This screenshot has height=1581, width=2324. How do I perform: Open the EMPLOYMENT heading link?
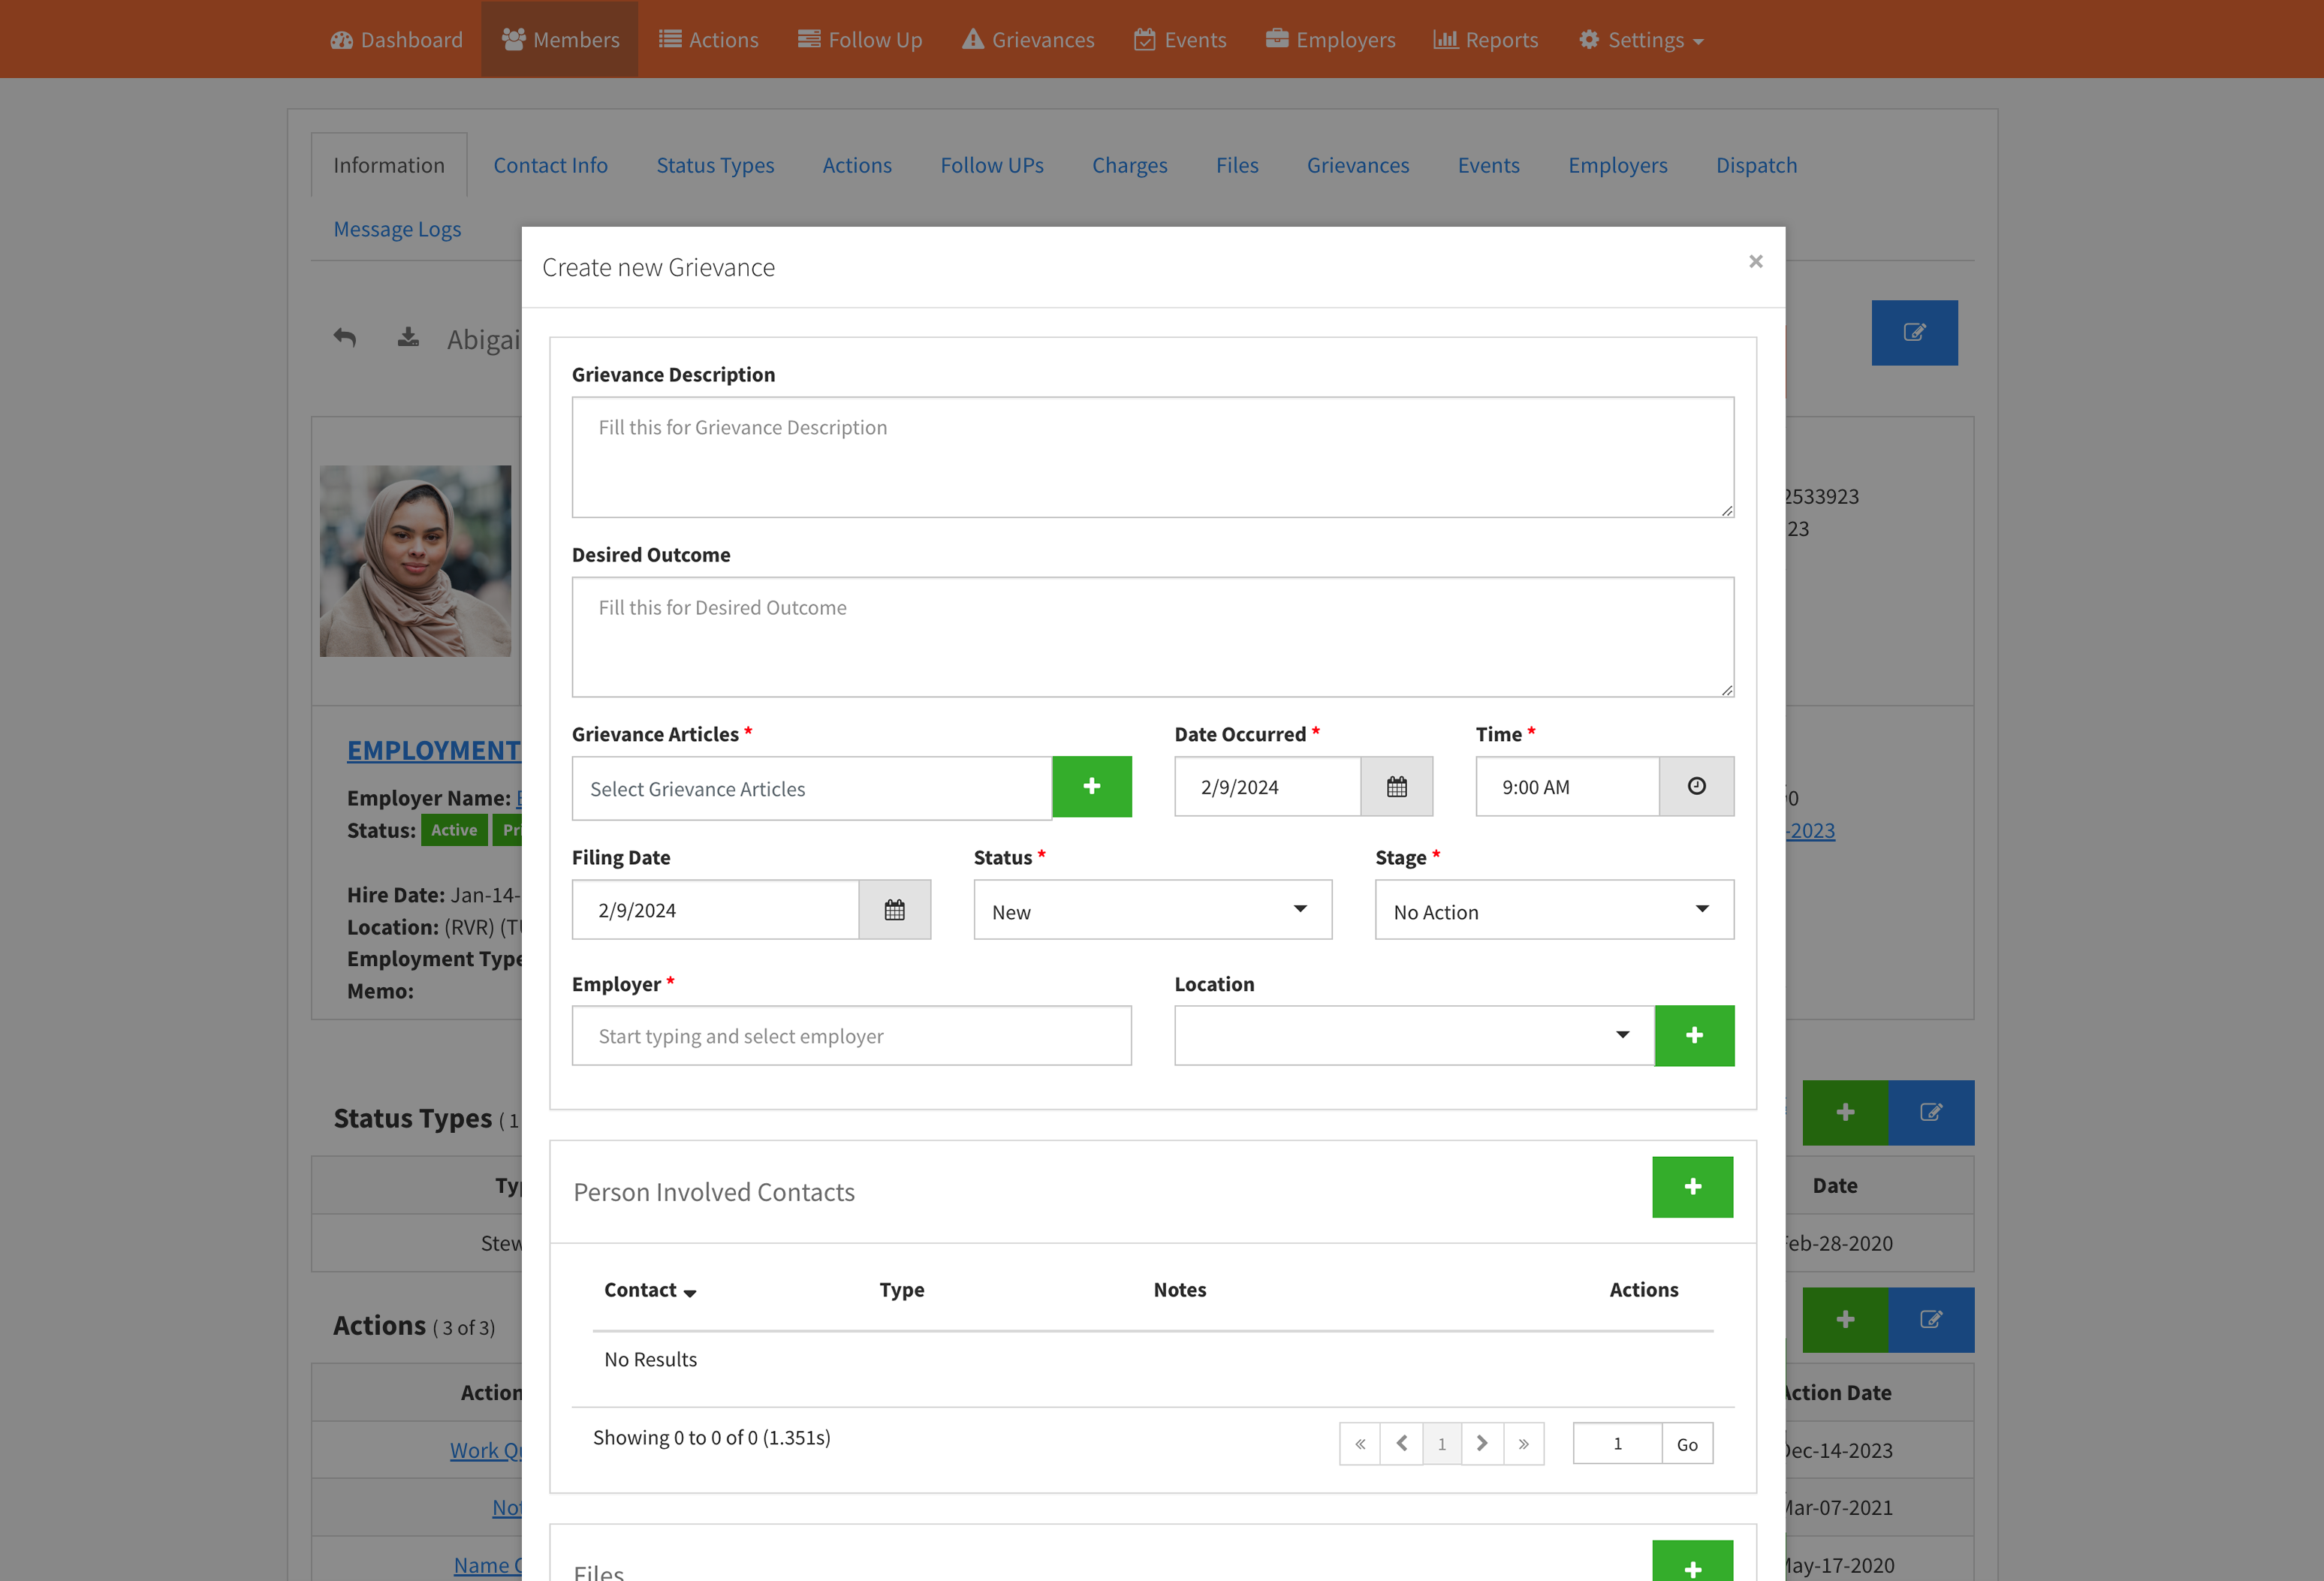coord(433,750)
